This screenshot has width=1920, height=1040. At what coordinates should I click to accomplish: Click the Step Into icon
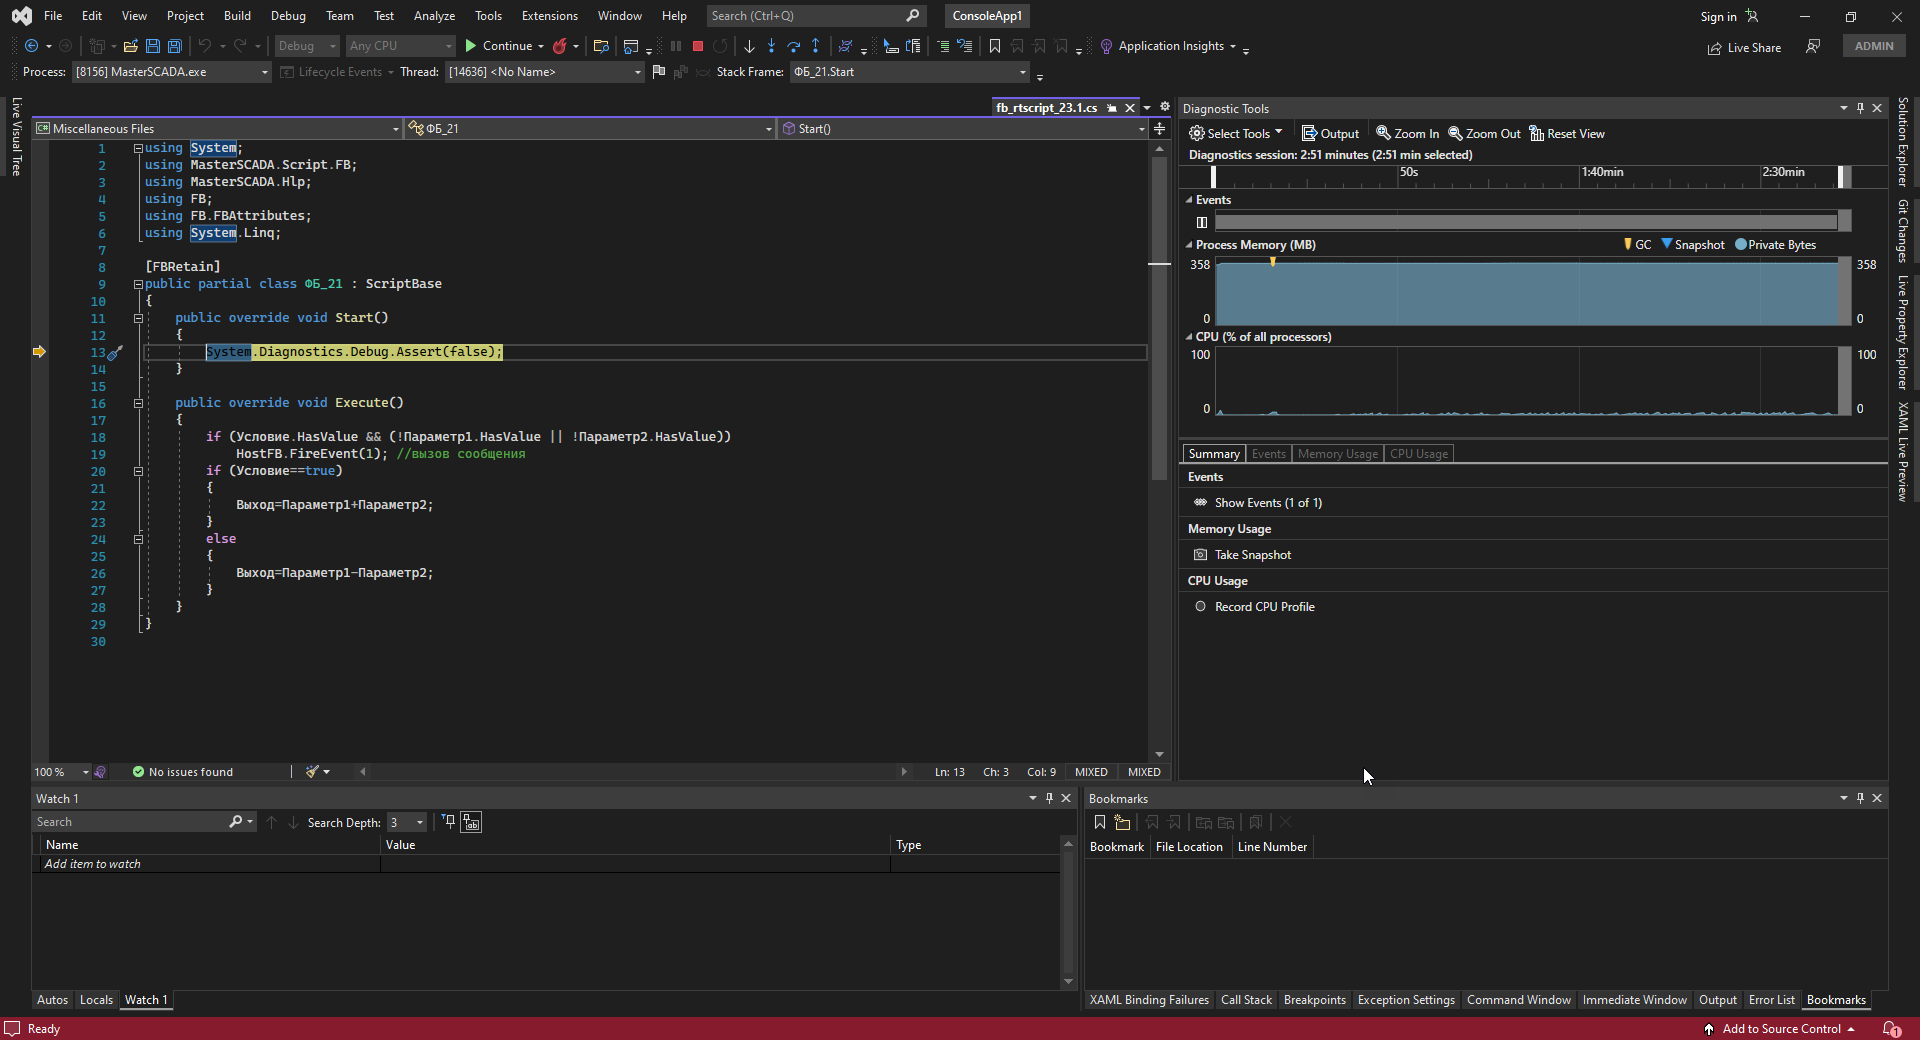pyautogui.click(x=771, y=46)
